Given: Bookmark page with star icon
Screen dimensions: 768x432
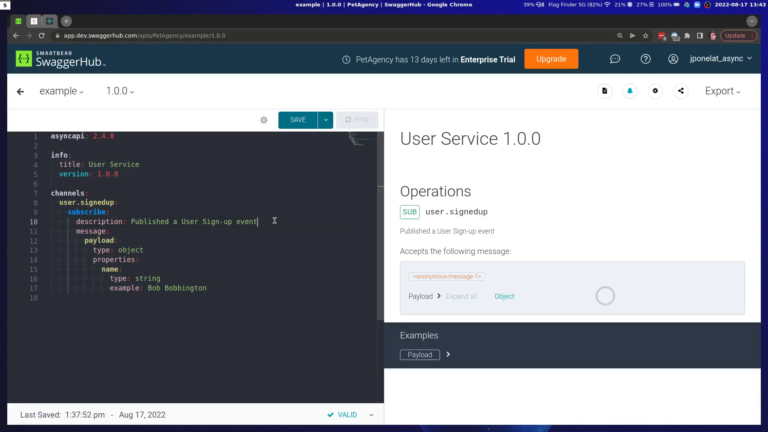Looking at the screenshot, I should [646, 36].
